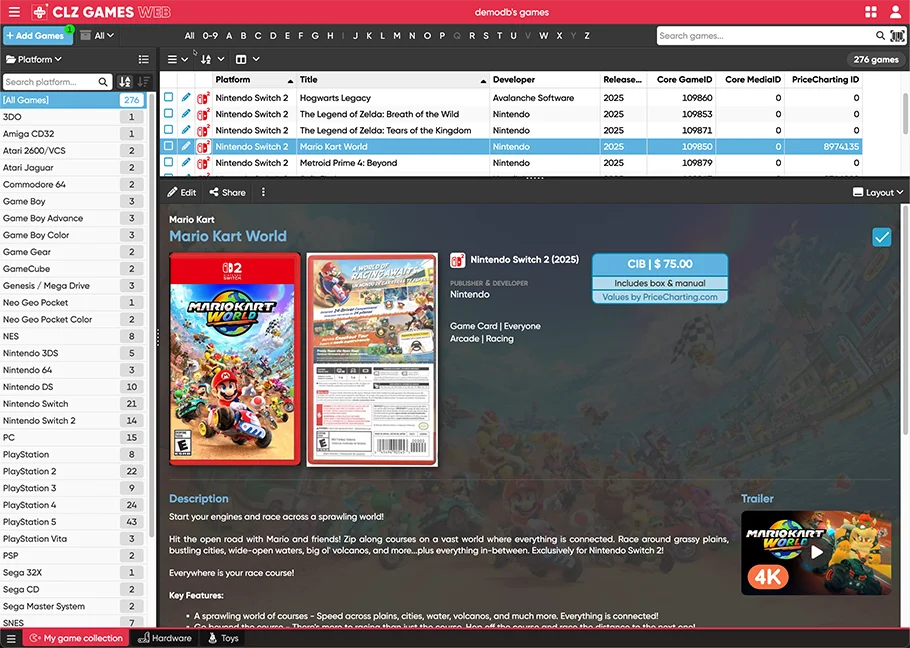
Task: Open the more options kebab menu
Action: tap(263, 192)
